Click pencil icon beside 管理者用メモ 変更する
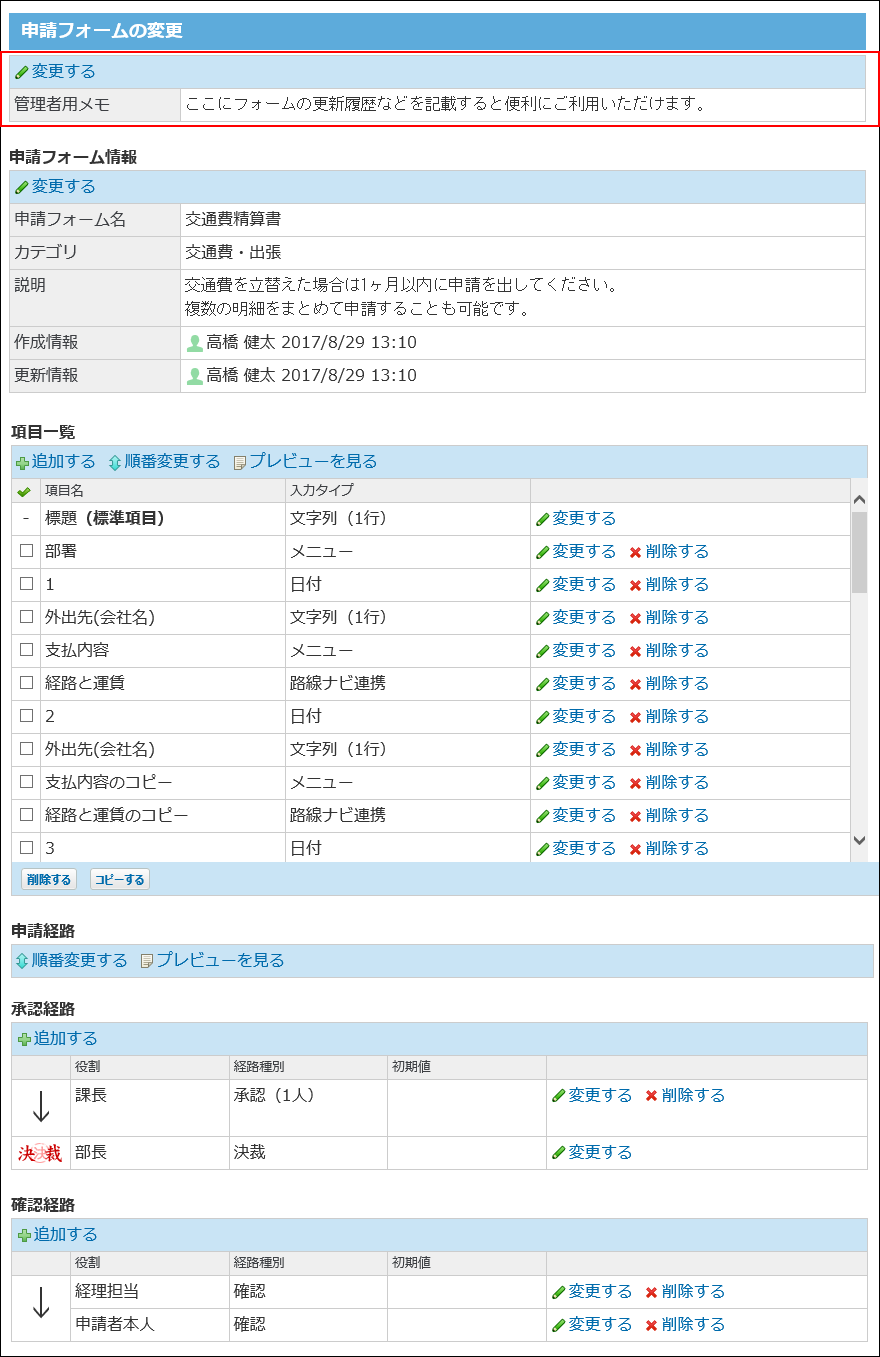880x1357 pixels. 22,72
